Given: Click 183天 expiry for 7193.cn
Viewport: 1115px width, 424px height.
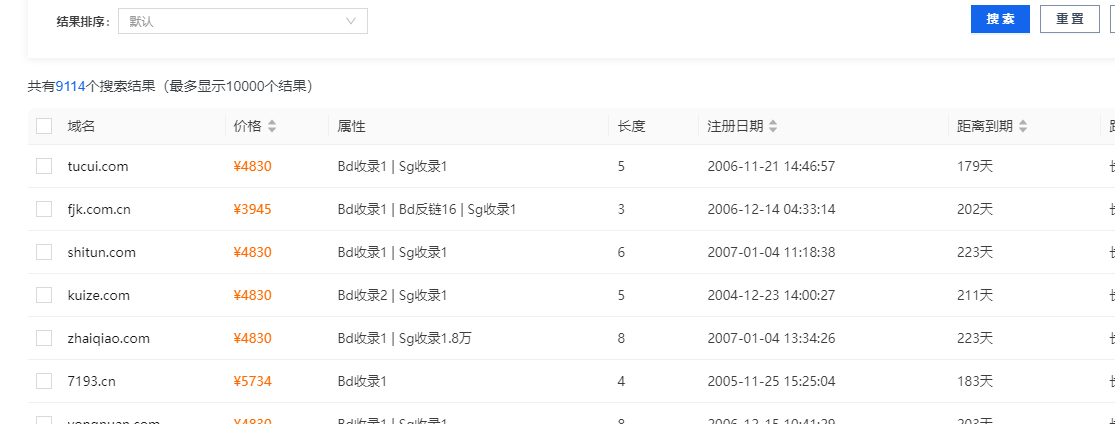Looking at the screenshot, I should [975, 381].
